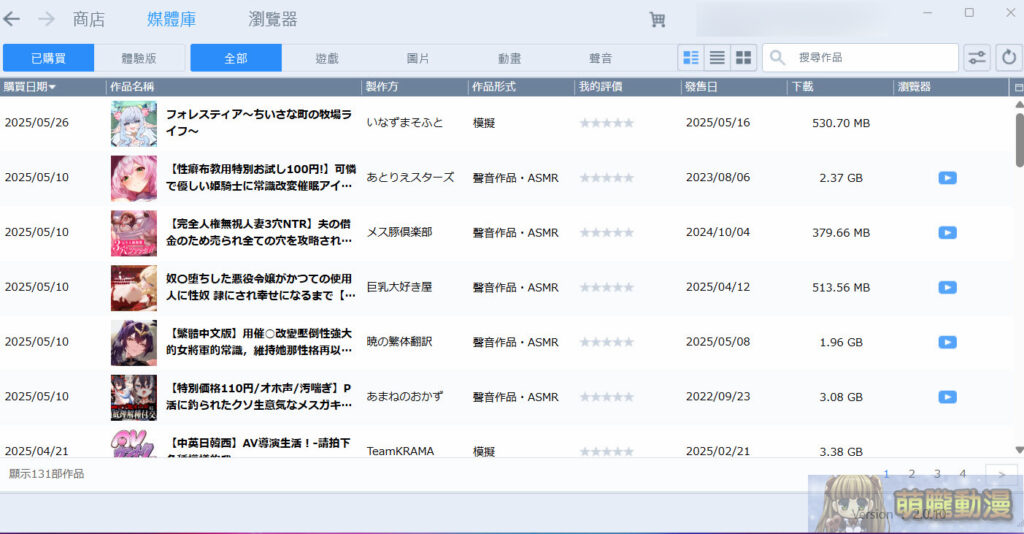The image size is (1024, 534).
Task: Click the search magnifier icon
Action: click(x=777, y=57)
